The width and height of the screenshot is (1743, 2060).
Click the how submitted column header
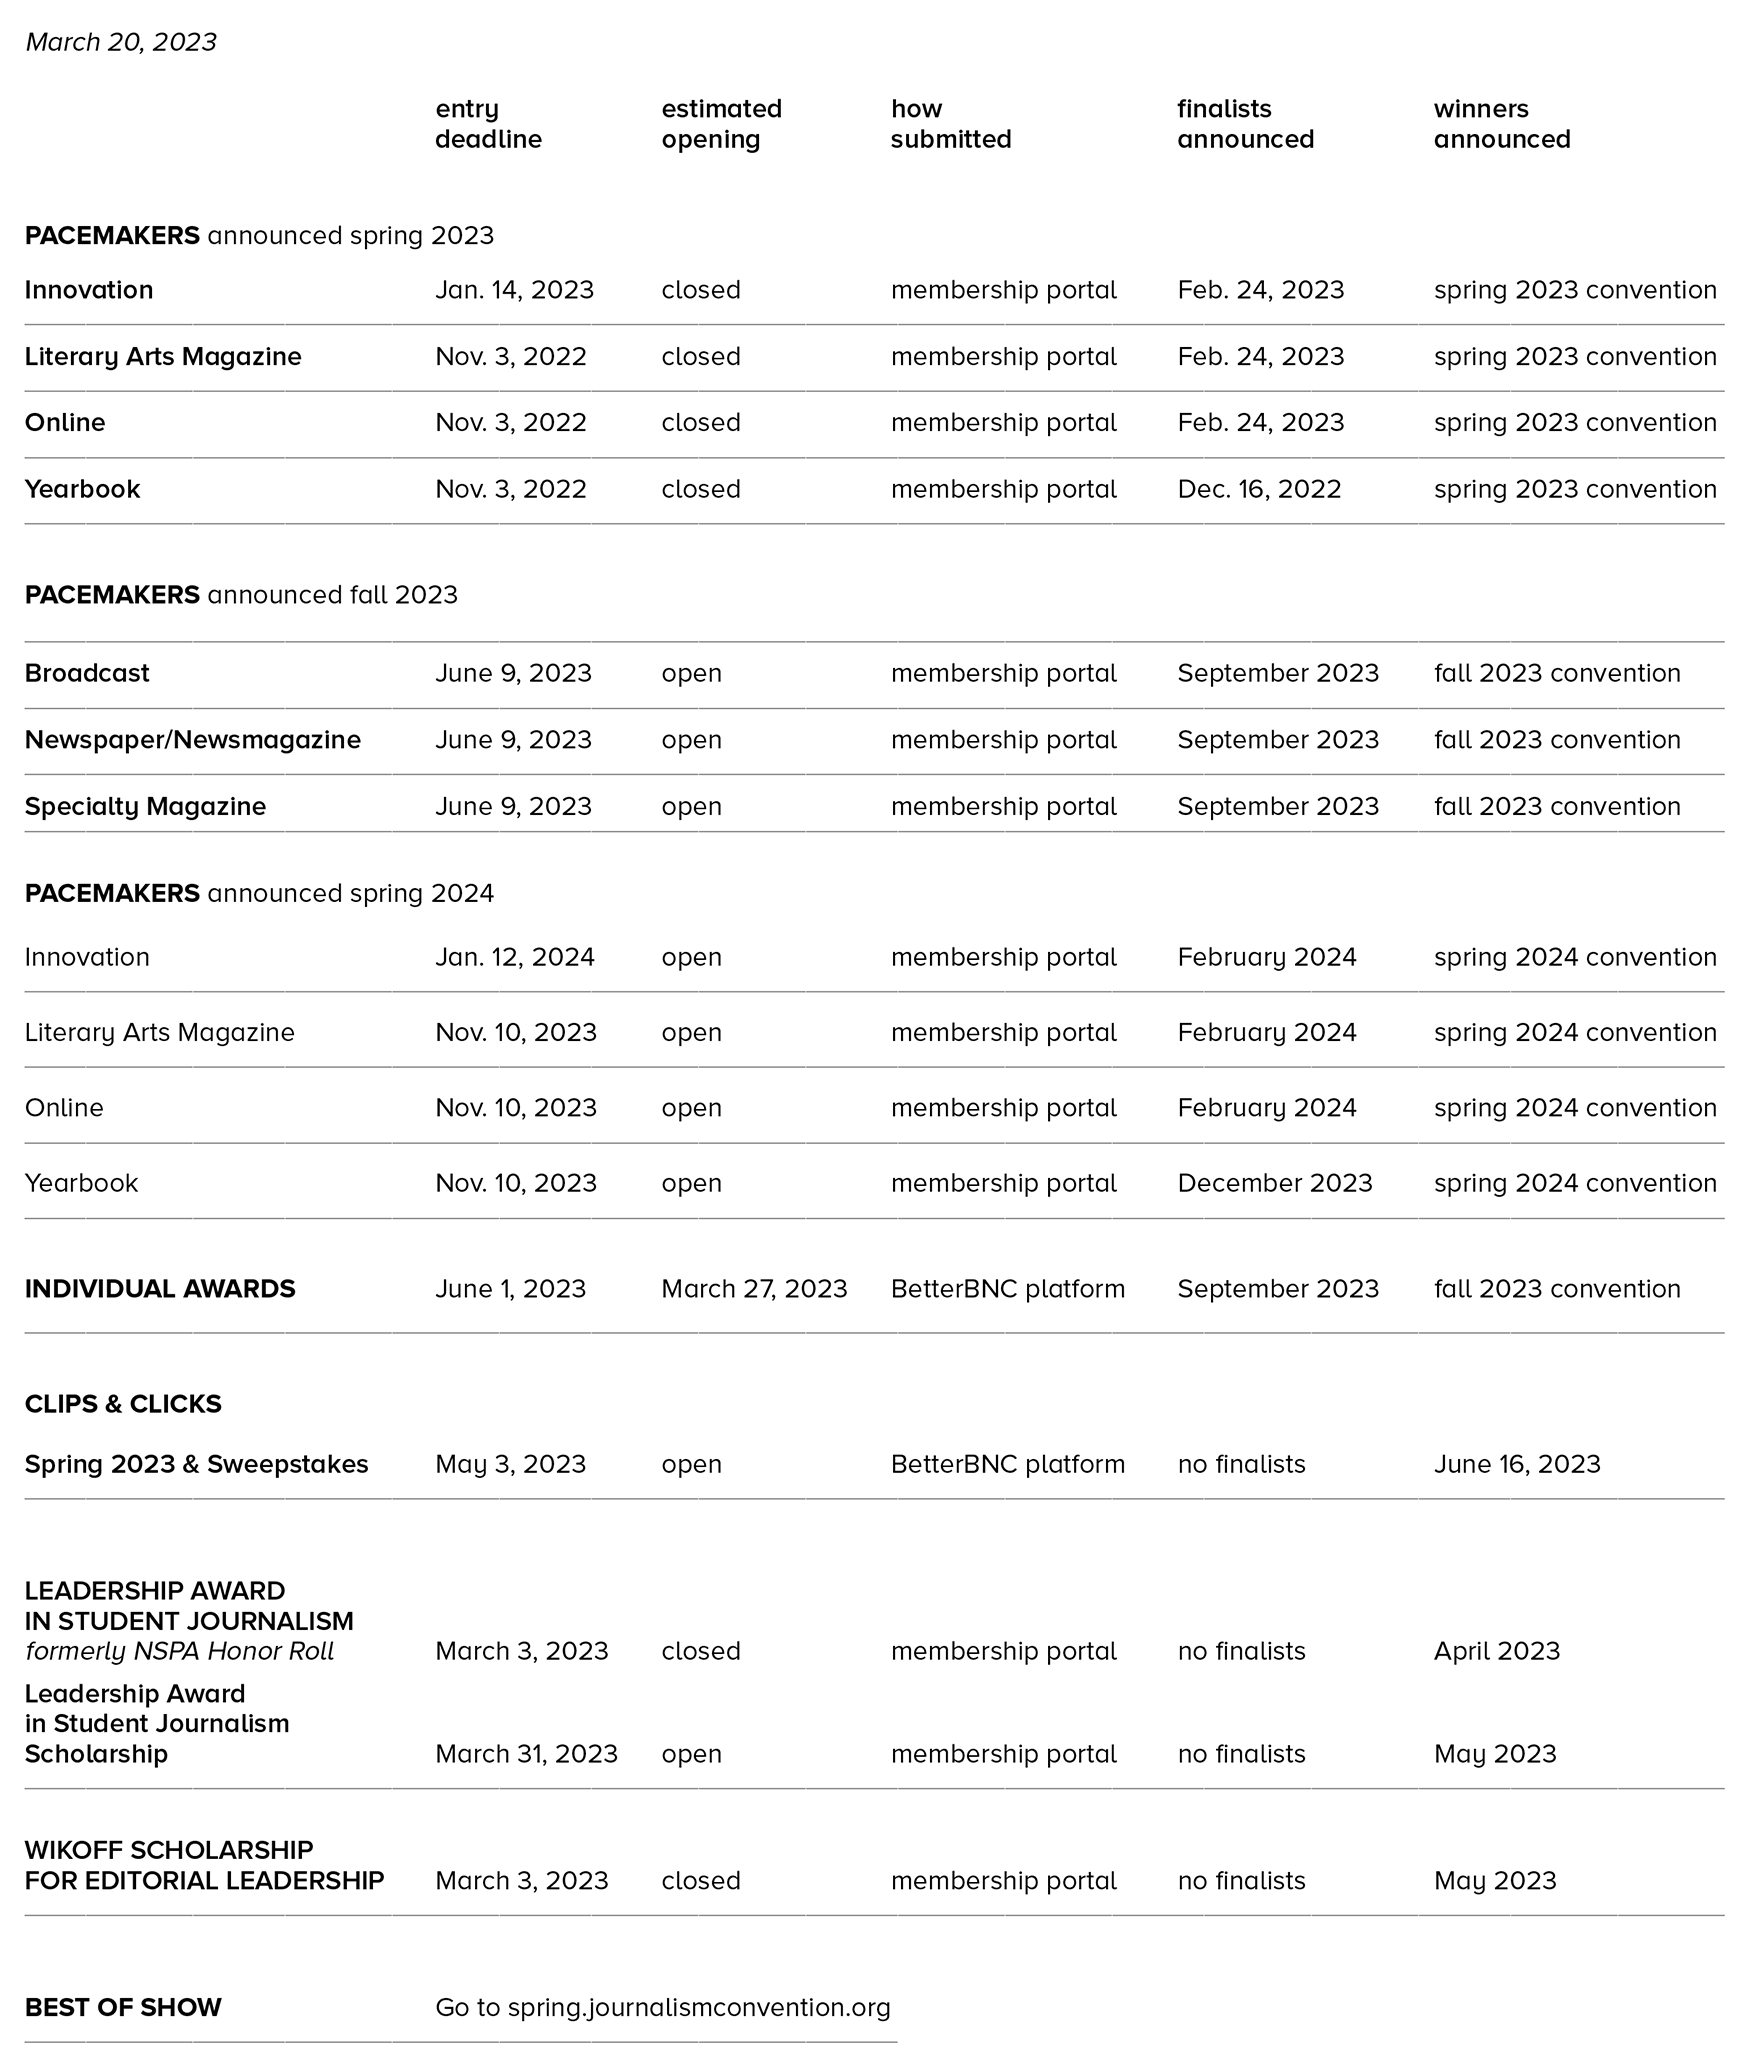(951, 124)
